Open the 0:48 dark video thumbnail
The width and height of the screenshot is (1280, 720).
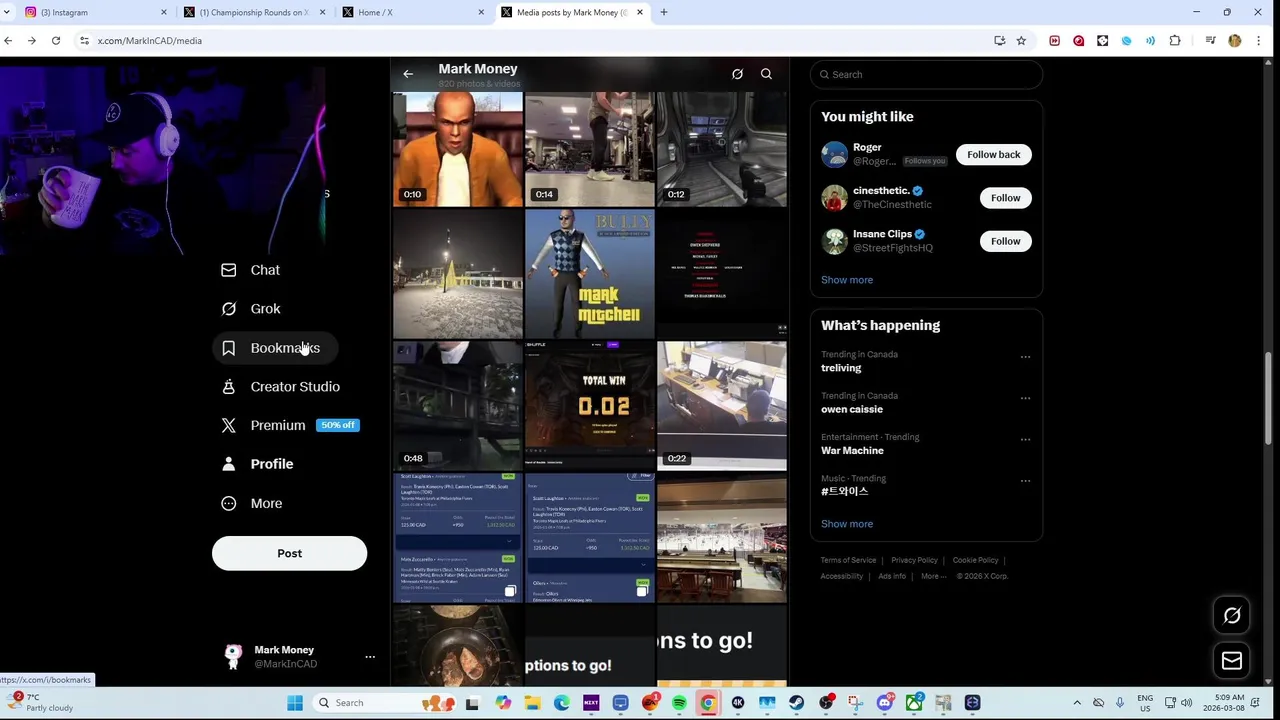pyautogui.click(x=458, y=405)
